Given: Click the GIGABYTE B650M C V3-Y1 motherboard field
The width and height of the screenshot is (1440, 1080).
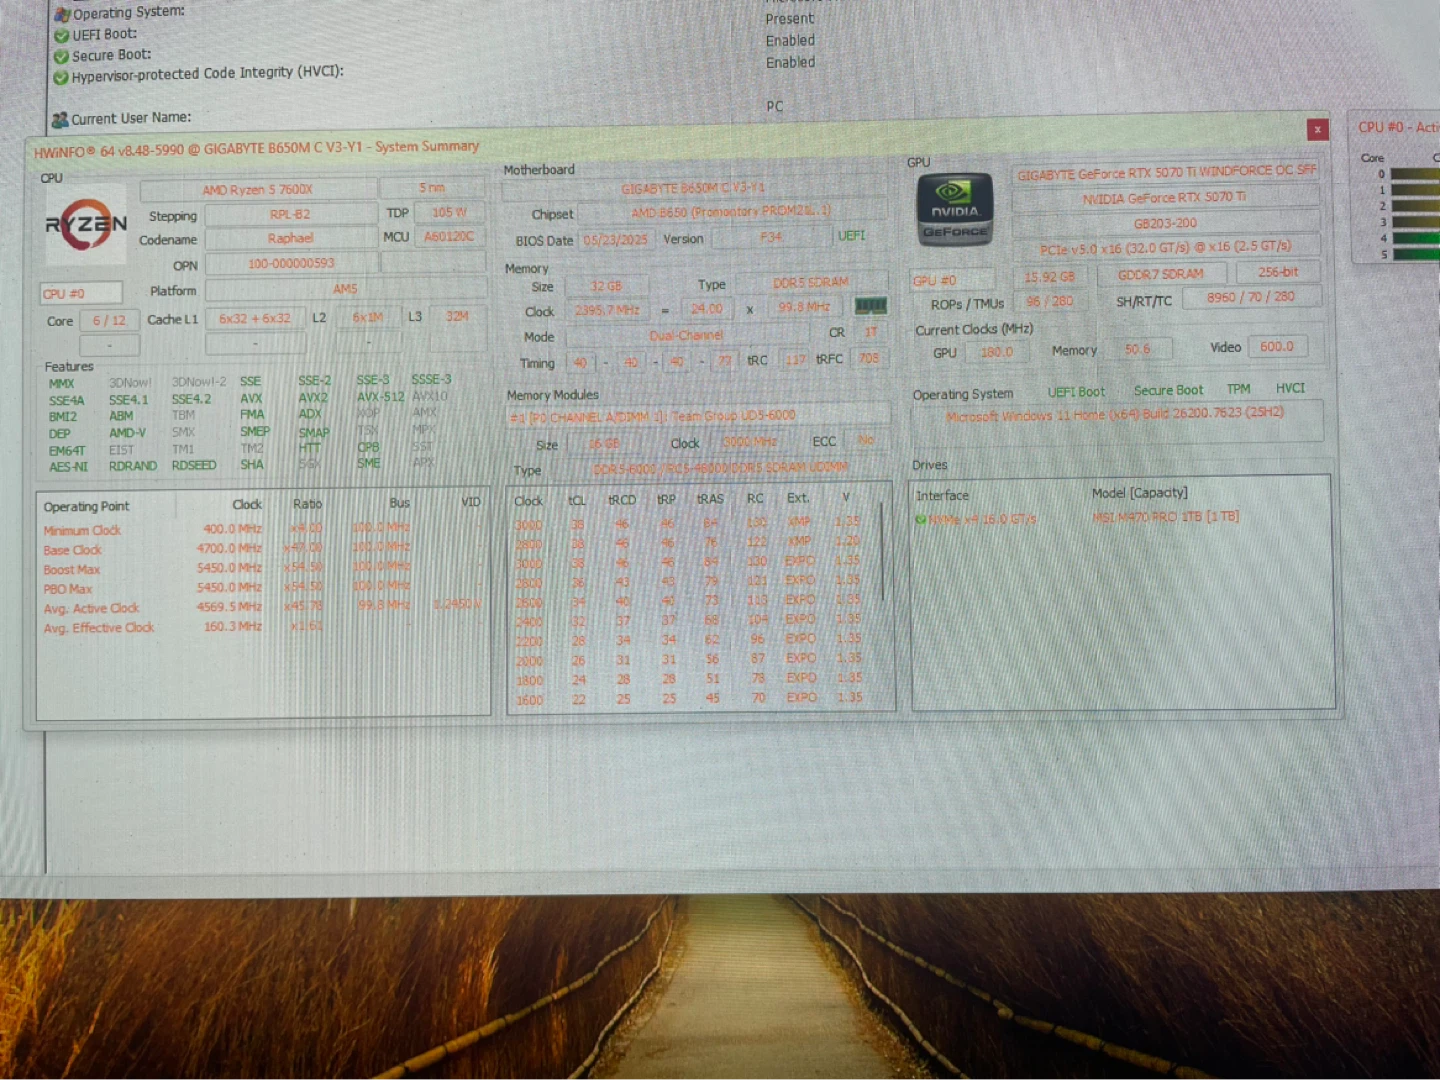Looking at the screenshot, I should click(x=693, y=188).
